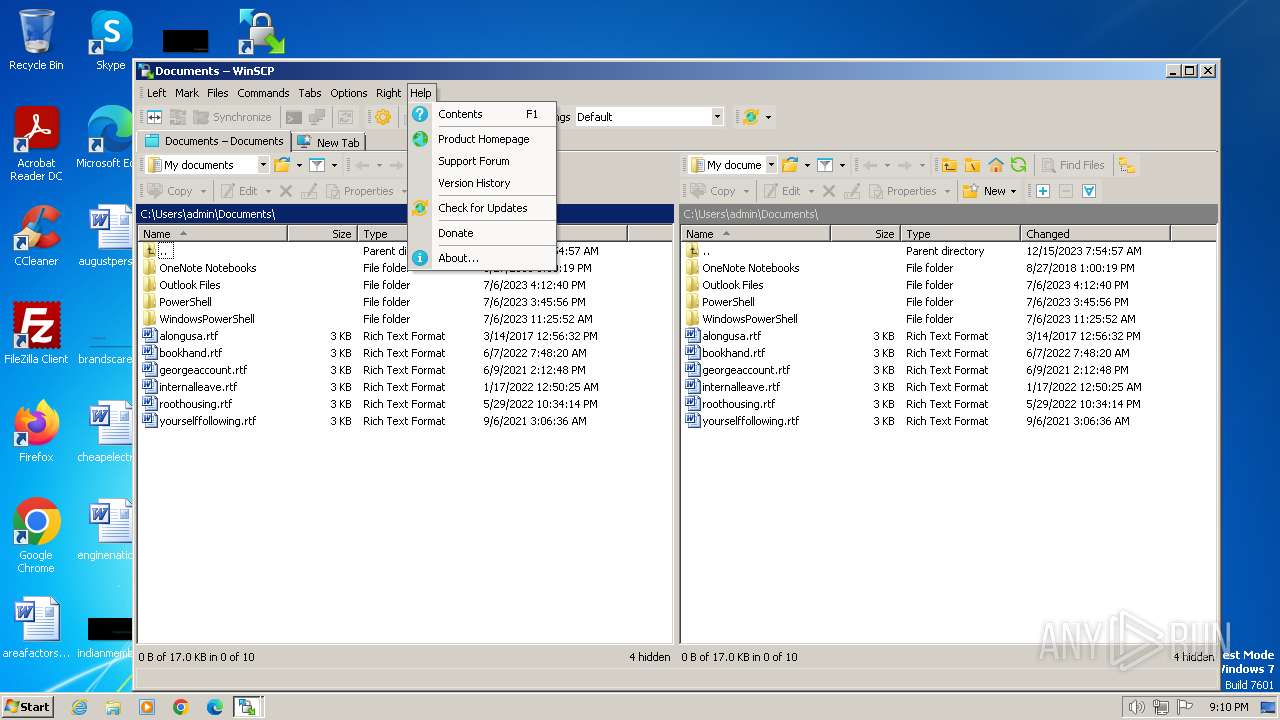This screenshot has width=1280, height=720.
Task: Select Donate in Help menu
Action: (x=482, y=233)
